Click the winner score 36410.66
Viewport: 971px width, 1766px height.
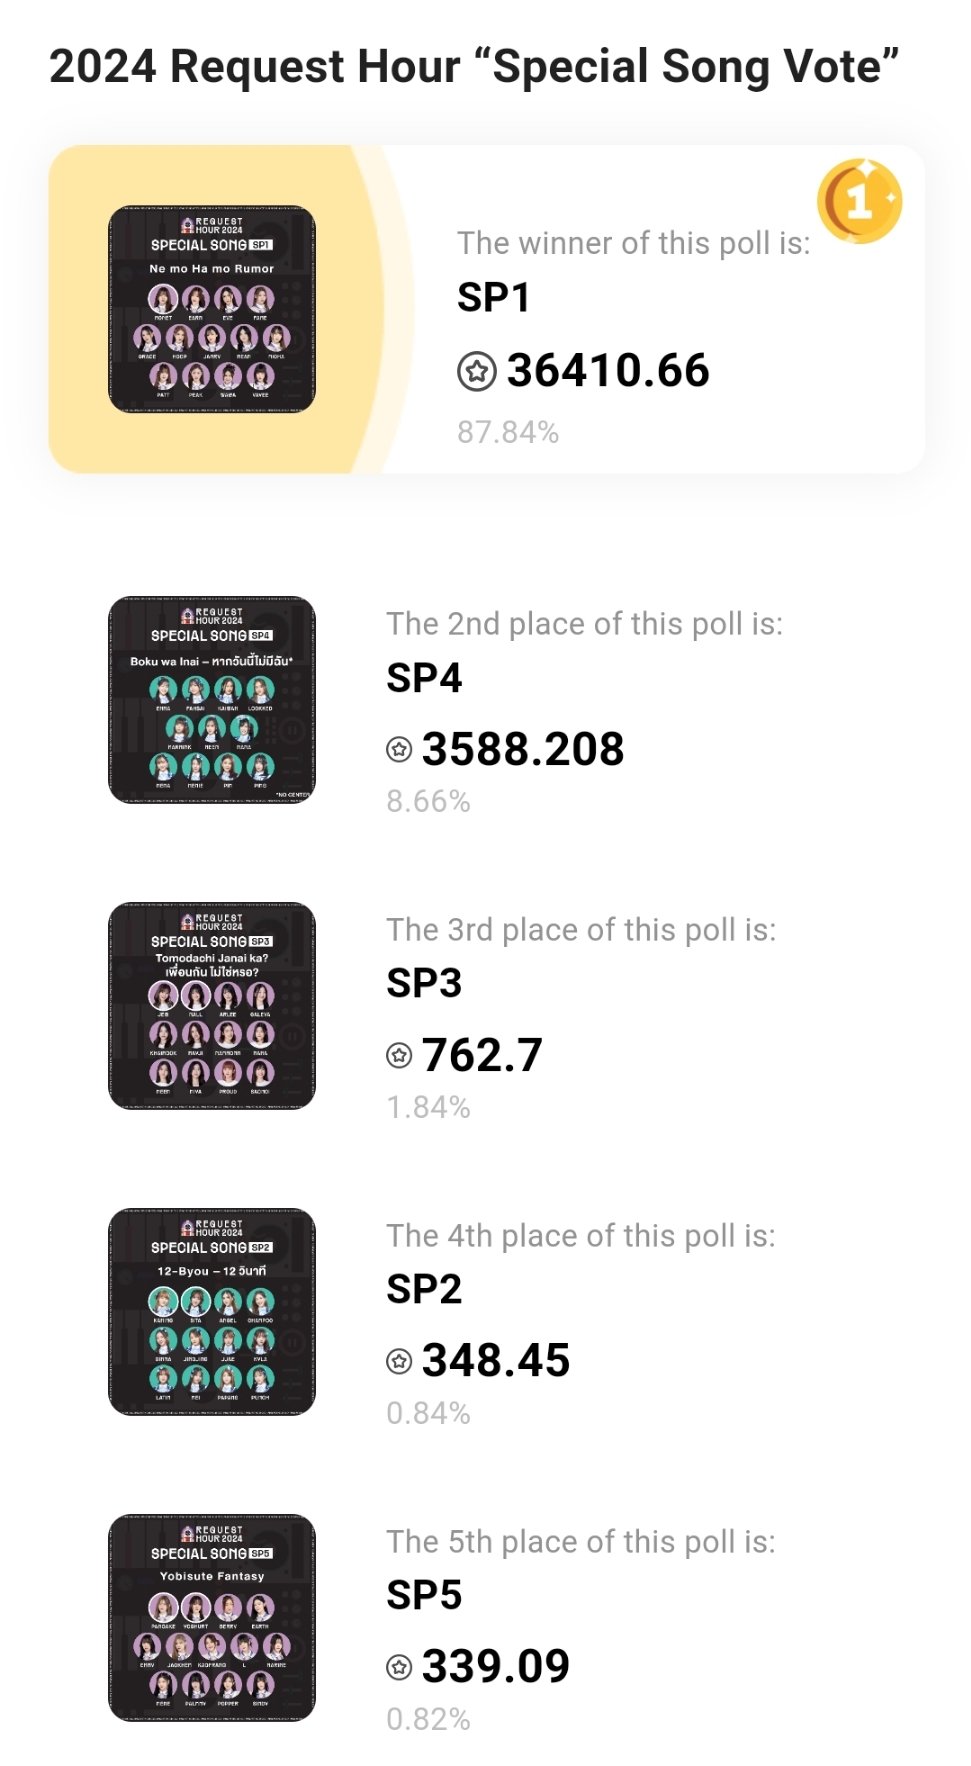click(608, 371)
